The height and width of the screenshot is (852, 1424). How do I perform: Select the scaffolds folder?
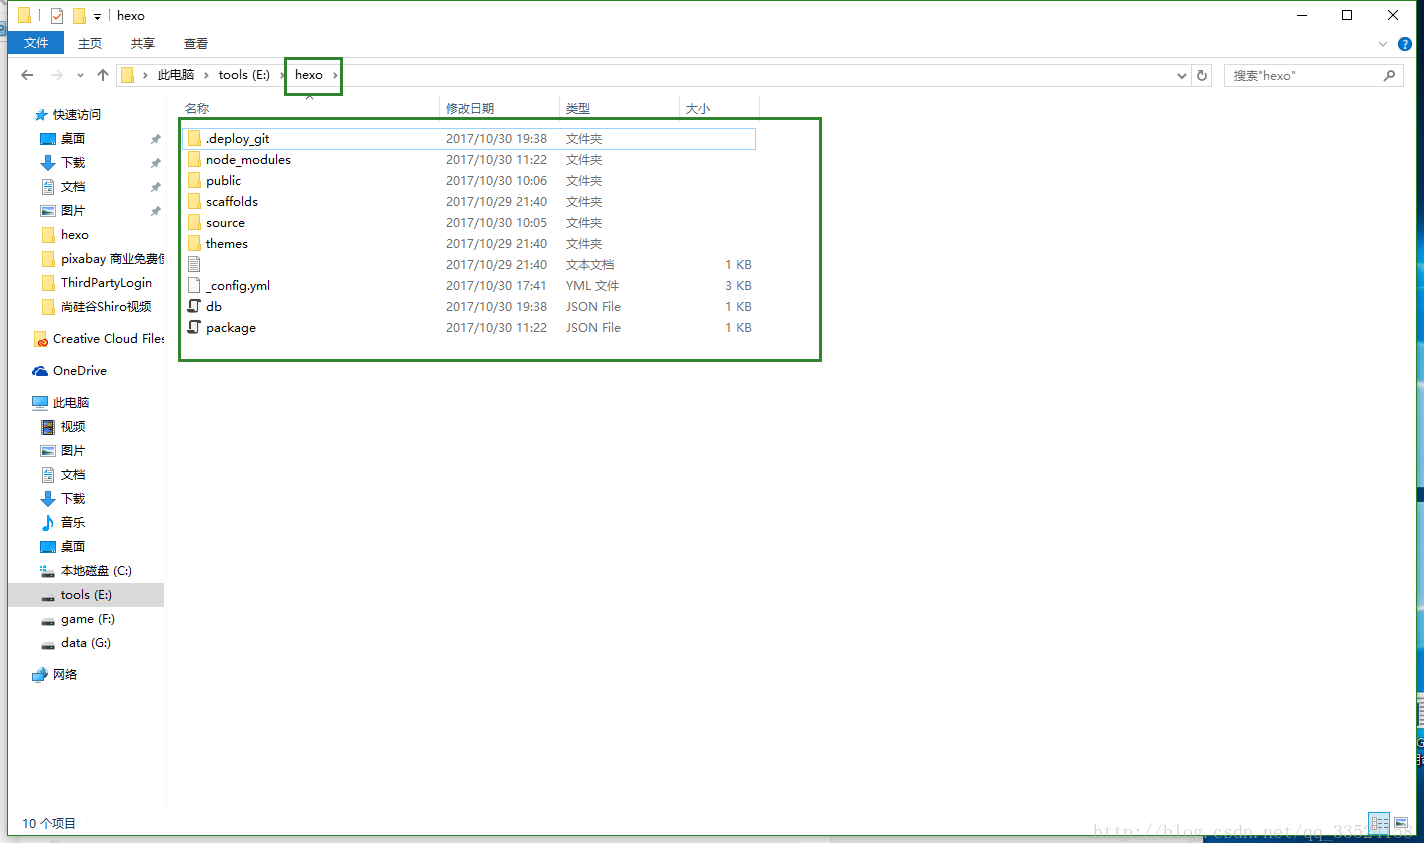click(469, 202)
